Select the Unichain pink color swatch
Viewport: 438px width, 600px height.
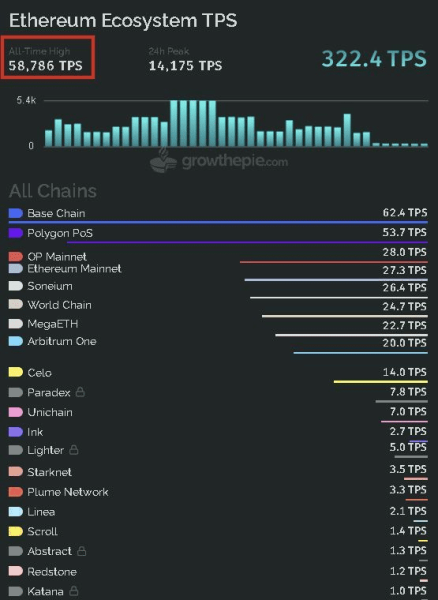[x=16, y=412]
